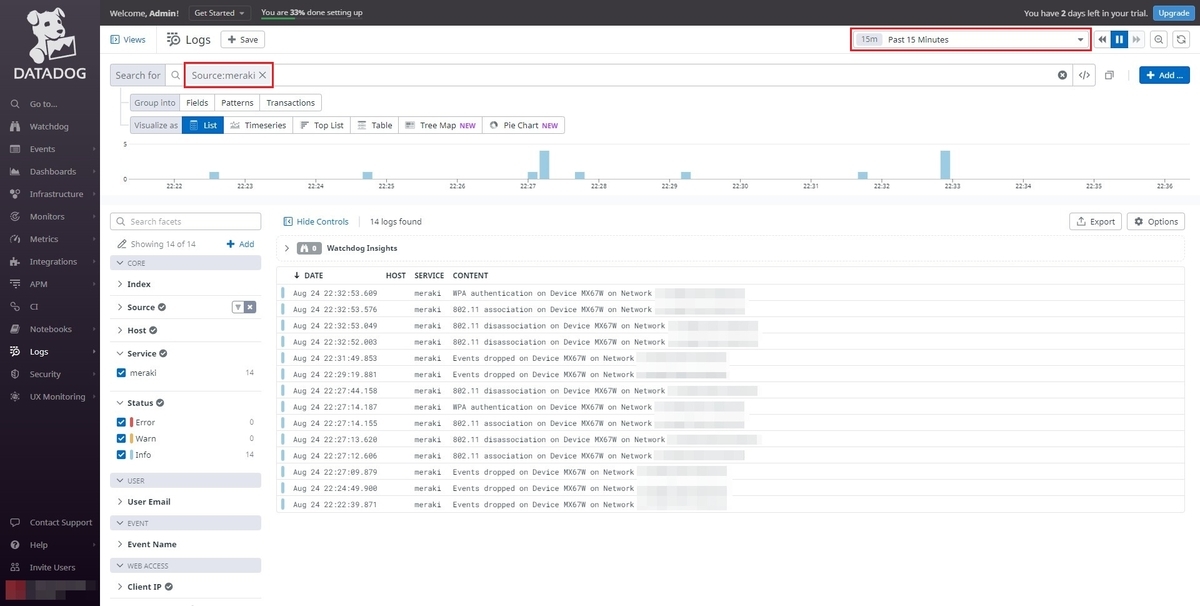Screen dimensions: 1200x606
Task: Click the Invite Users icon
Action: [x=15, y=567]
